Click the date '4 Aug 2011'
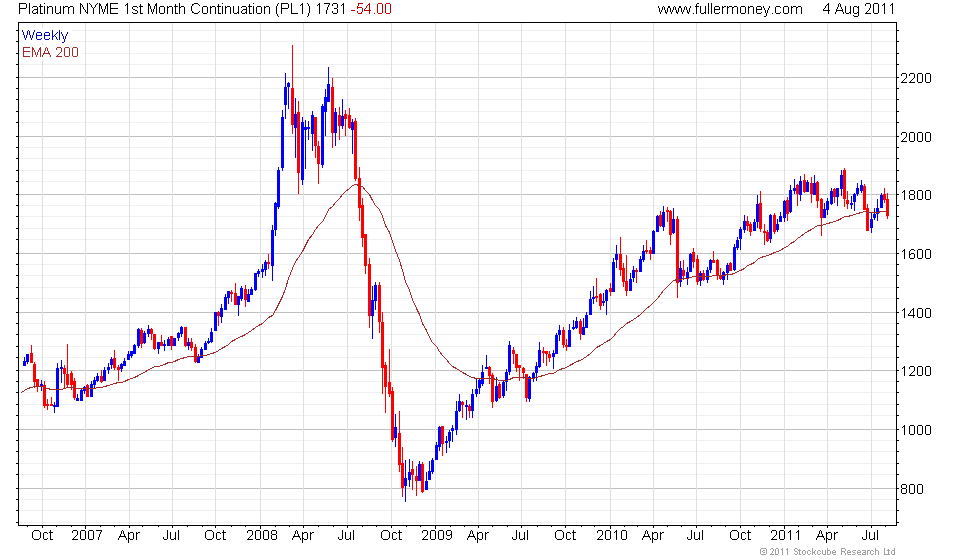Viewport: 980px width, 560px height. pyautogui.click(x=859, y=9)
